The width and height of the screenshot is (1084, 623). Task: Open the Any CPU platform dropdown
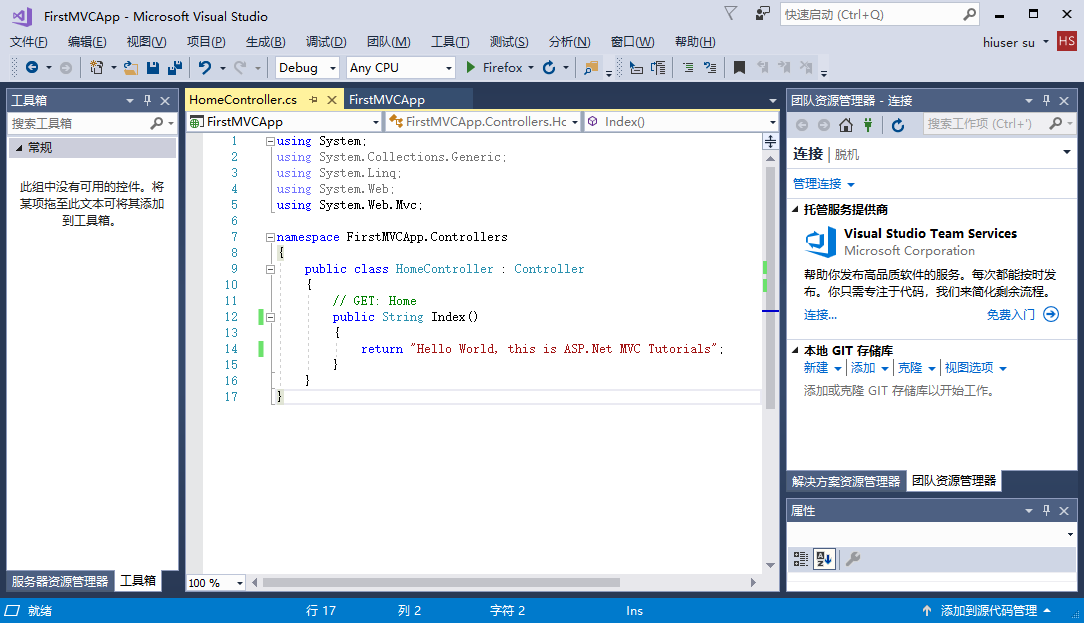pyautogui.click(x=400, y=68)
